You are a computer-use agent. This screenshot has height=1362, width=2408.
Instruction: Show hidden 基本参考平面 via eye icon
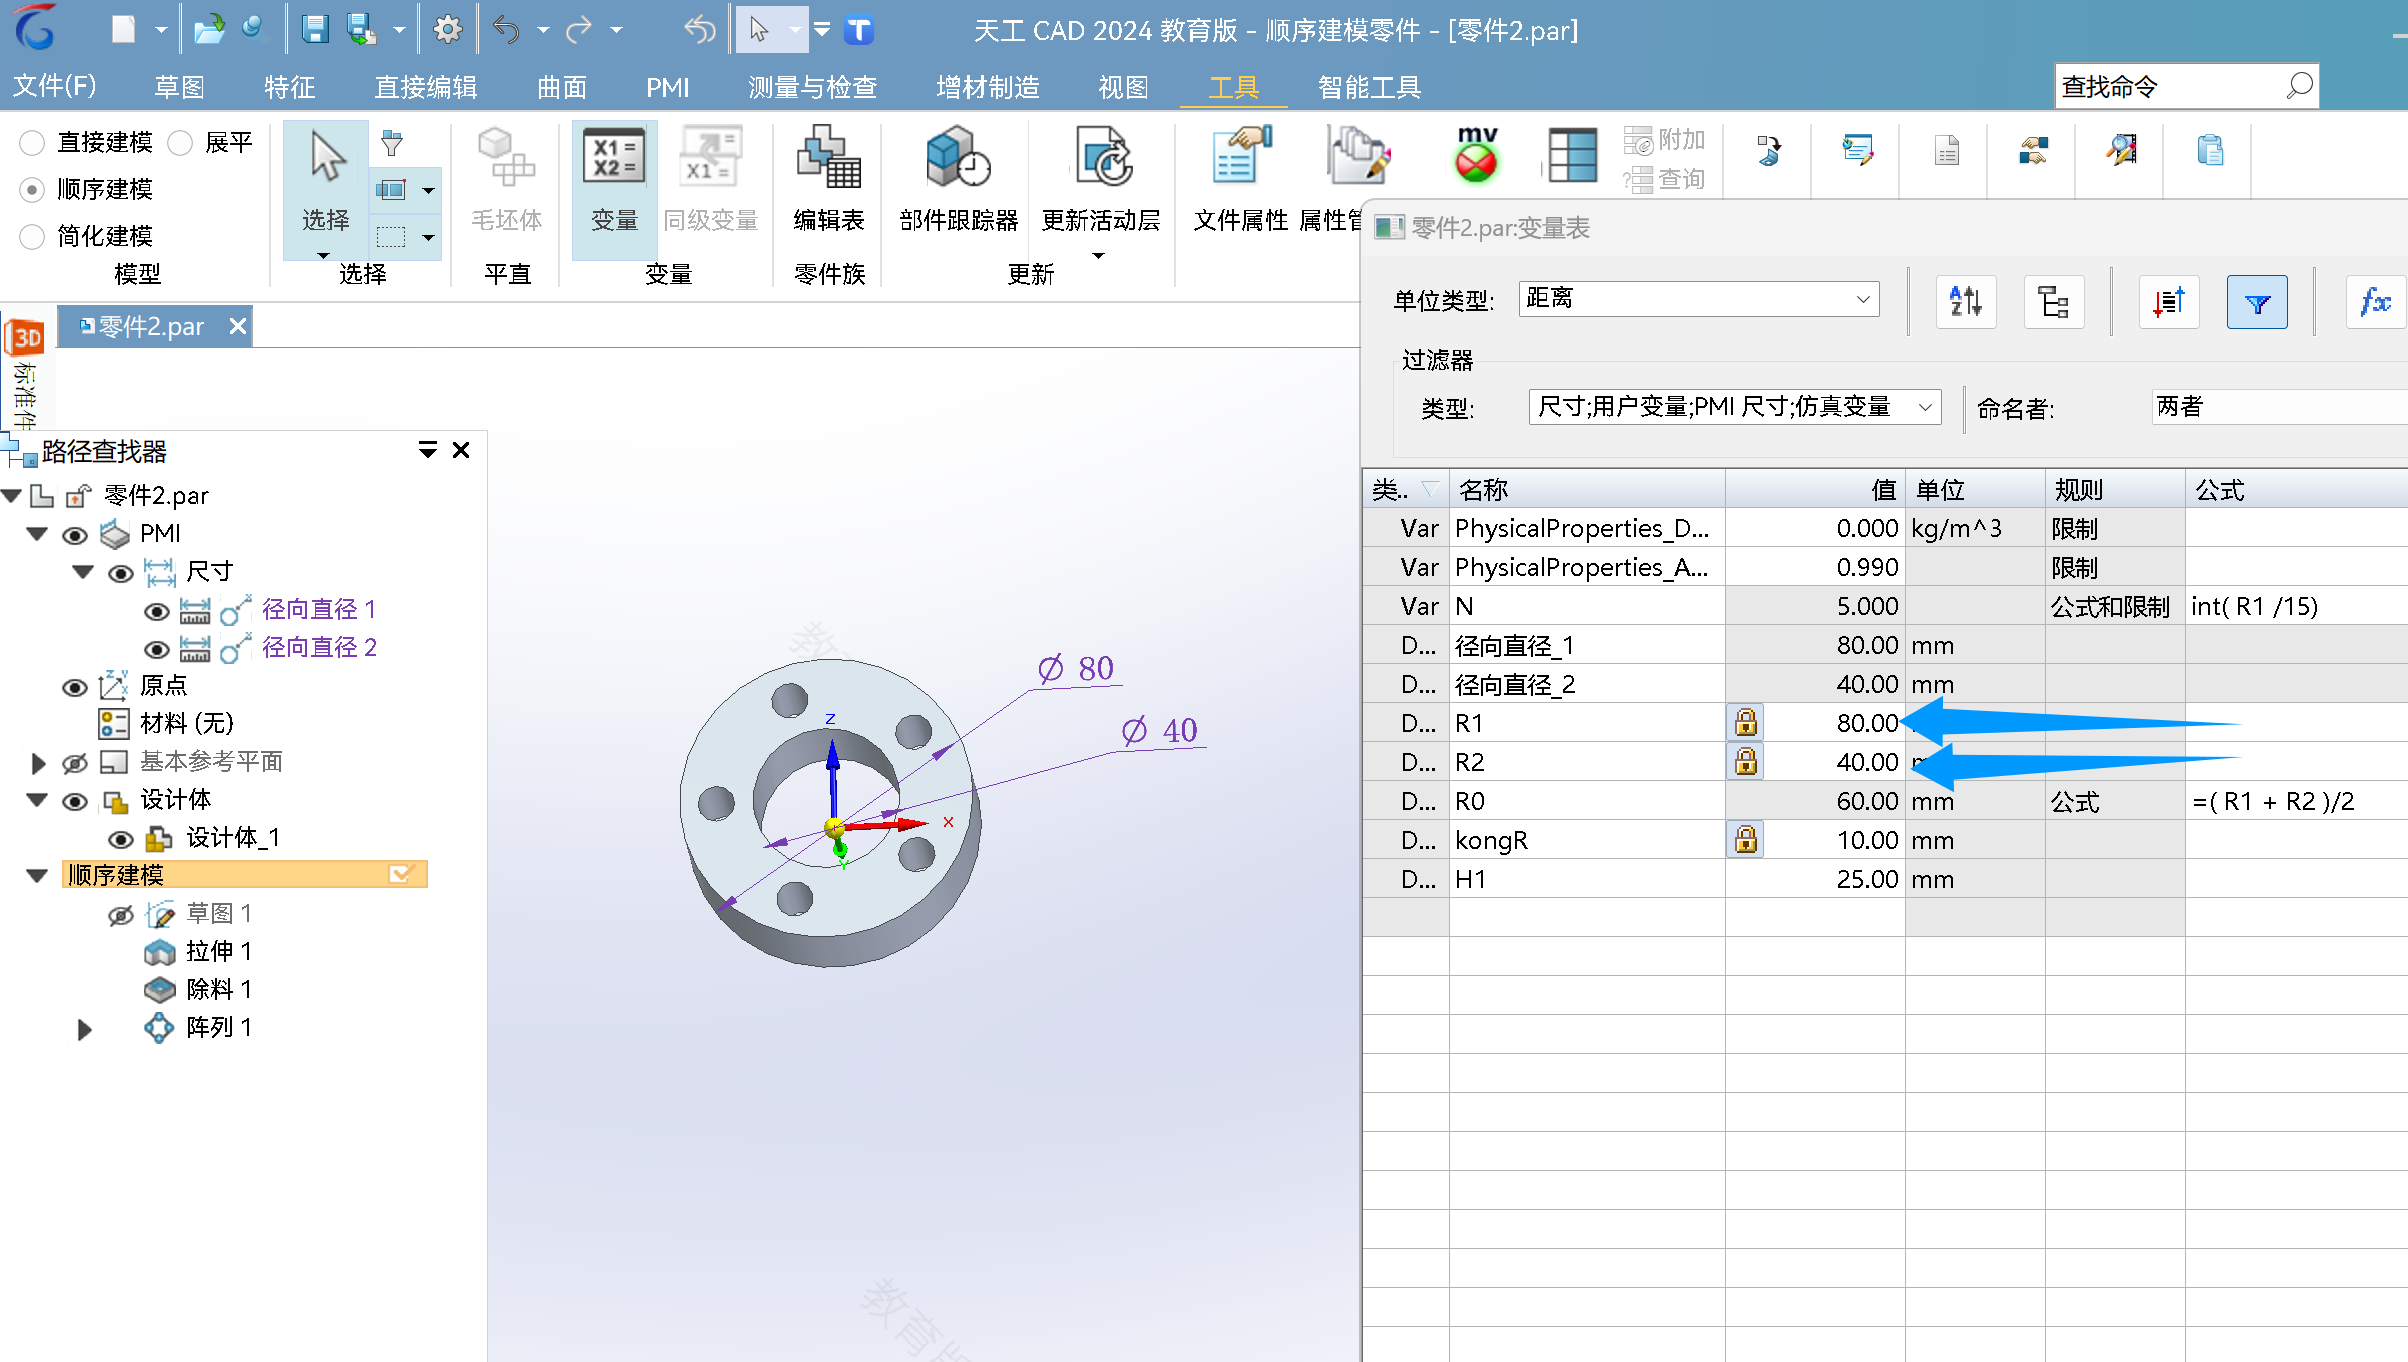(x=75, y=763)
